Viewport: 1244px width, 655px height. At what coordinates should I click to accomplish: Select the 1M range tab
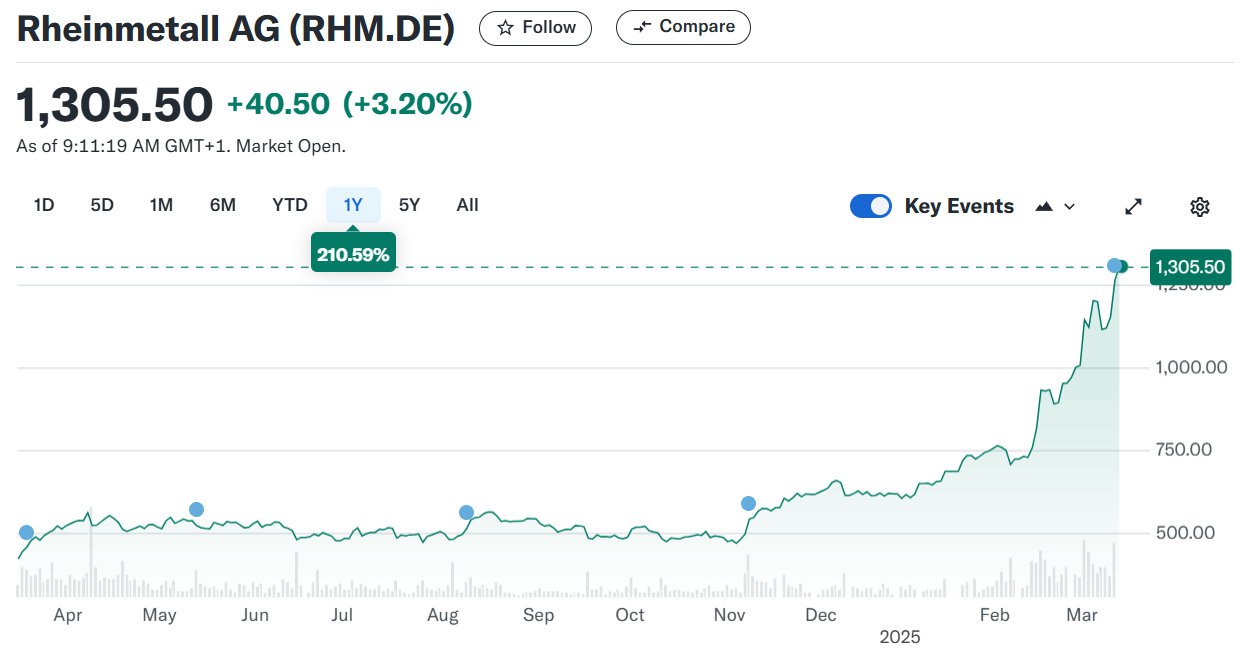pos(161,205)
